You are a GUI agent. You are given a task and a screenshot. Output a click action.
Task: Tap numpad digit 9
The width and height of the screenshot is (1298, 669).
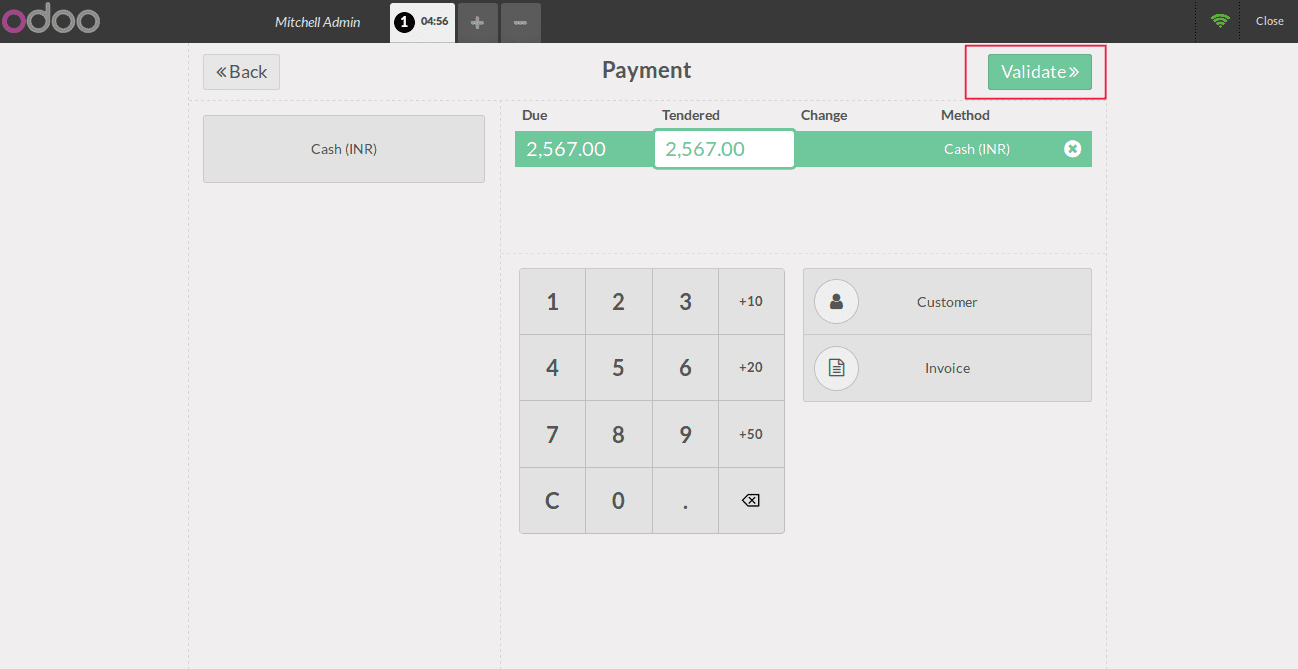[685, 434]
